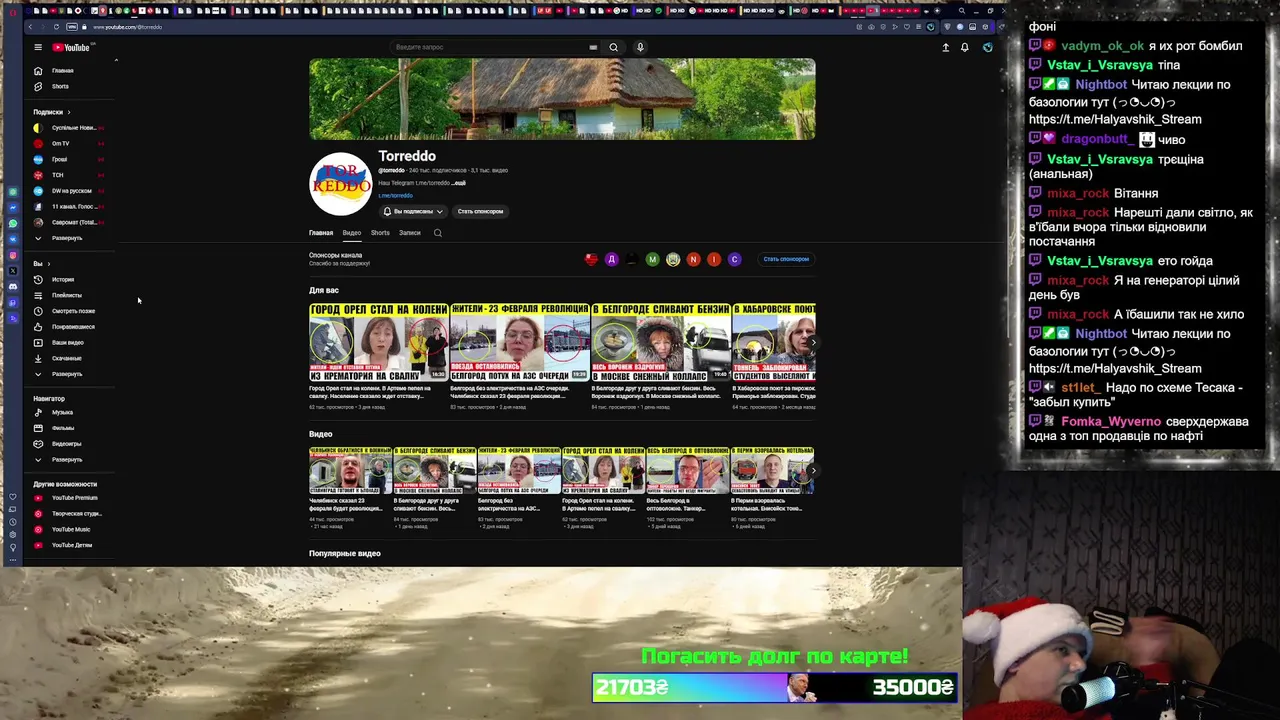Open Понравившиеся liked videos
1280x720 pixels.
73,327
